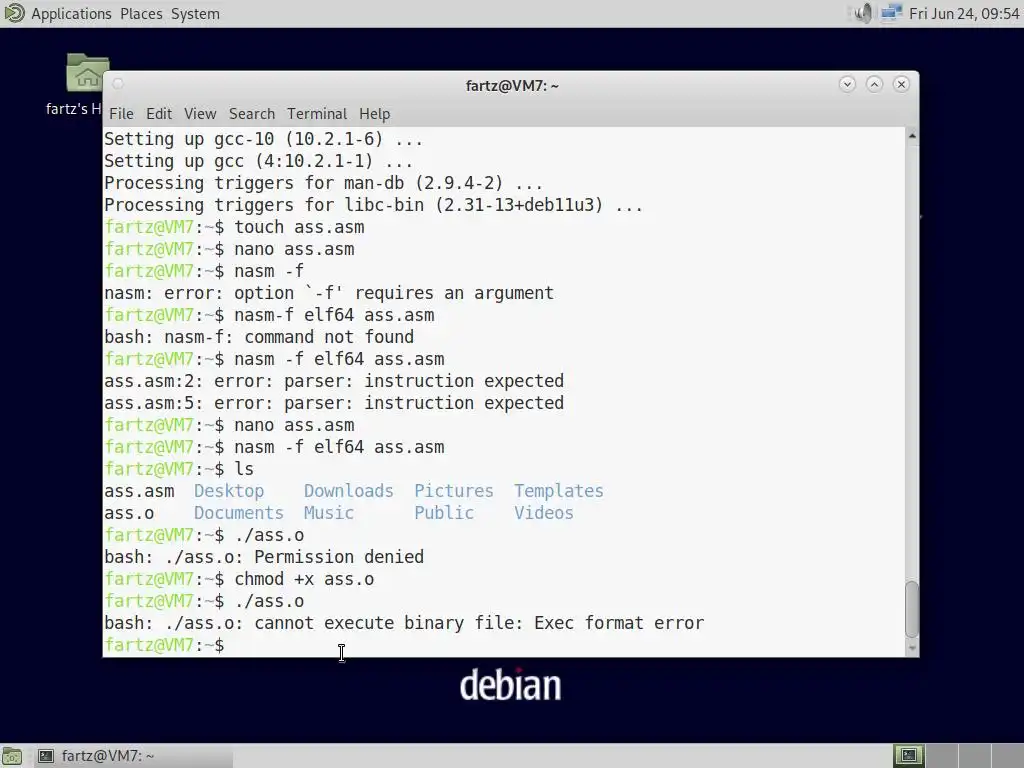Click the 'Templates' directory name in ls output
This screenshot has width=1024, height=768.
click(x=558, y=491)
